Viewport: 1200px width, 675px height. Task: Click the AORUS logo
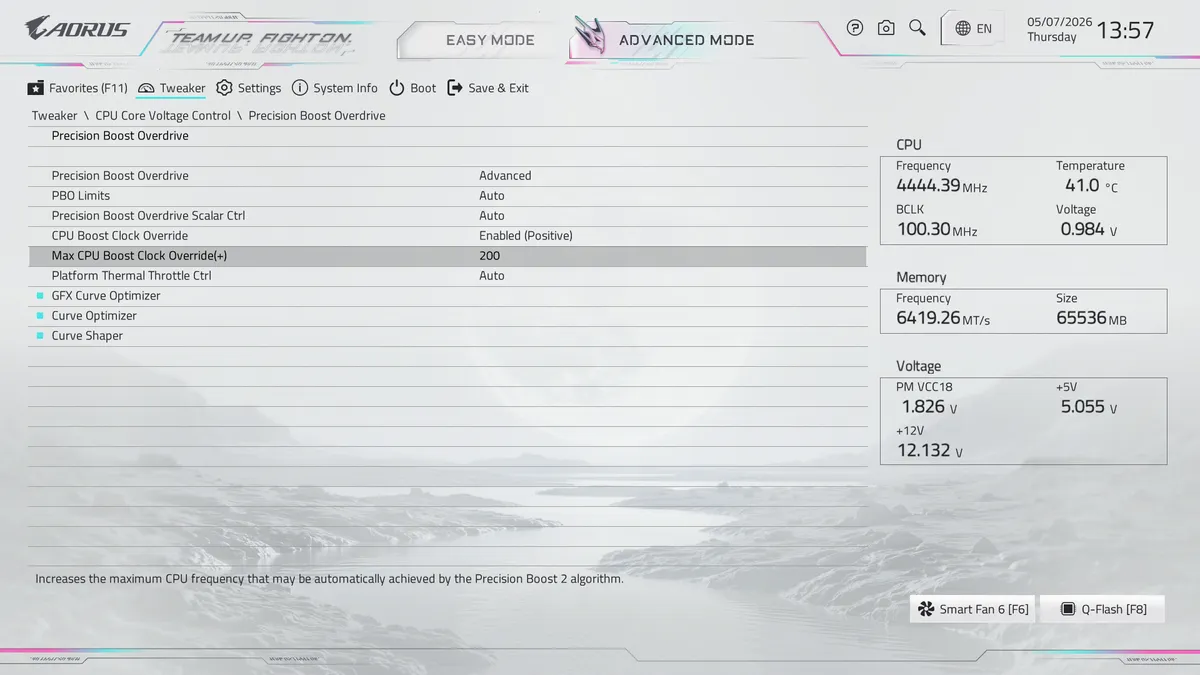coord(77,28)
